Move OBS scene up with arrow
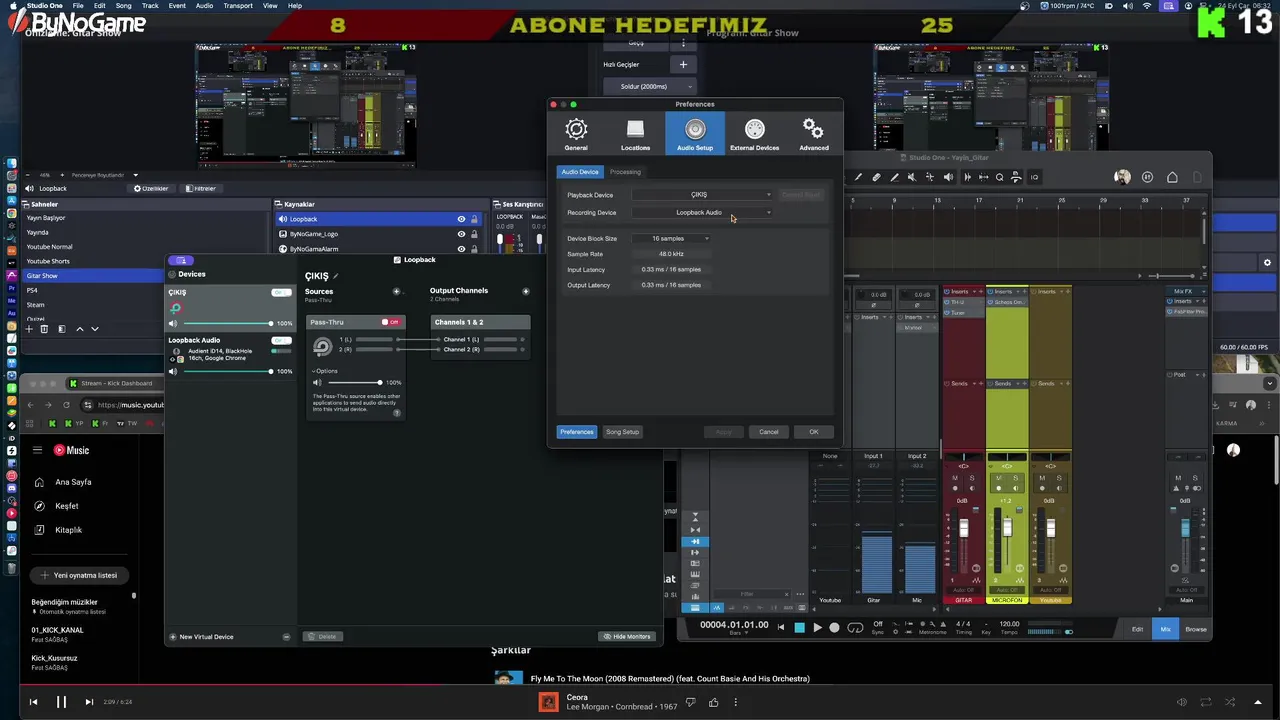The height and width of the screenshot is (720, 1280). pos(80,329)
